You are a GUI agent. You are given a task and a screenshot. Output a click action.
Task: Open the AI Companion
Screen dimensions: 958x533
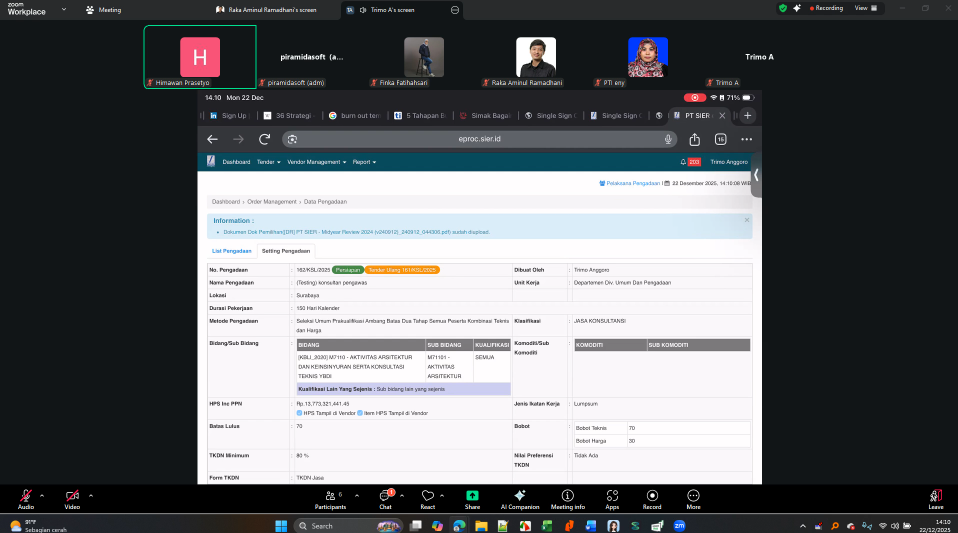pos(519,496)
